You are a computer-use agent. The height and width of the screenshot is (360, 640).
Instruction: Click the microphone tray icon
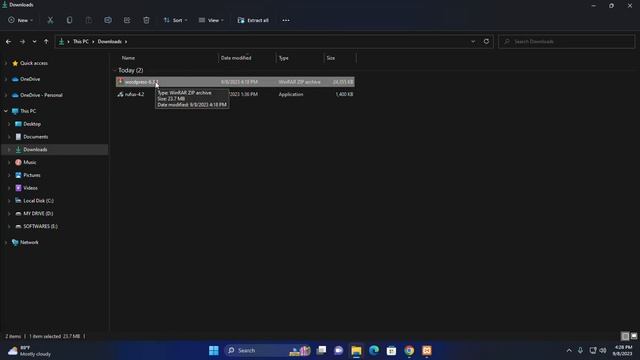click(580, 351)
